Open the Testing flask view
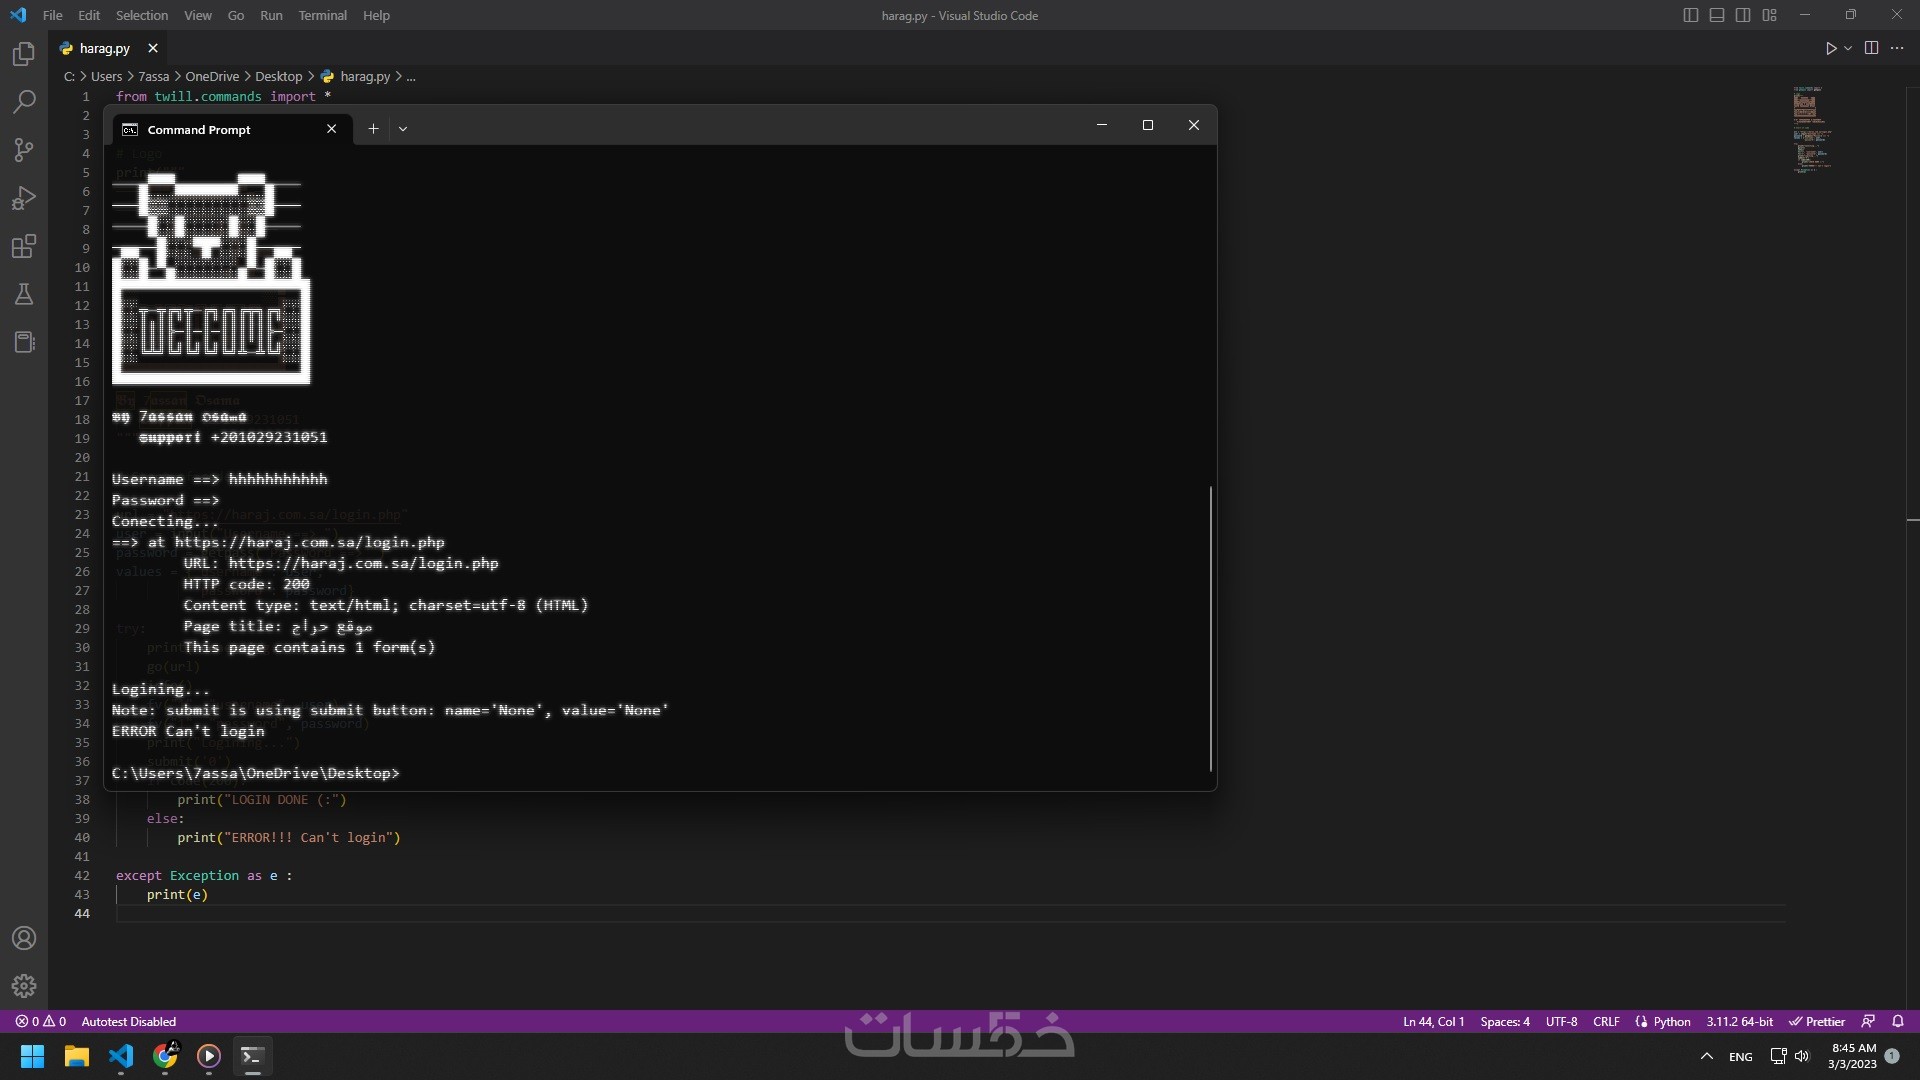This screenshot has width=1920, height=1080. [24, 294]
